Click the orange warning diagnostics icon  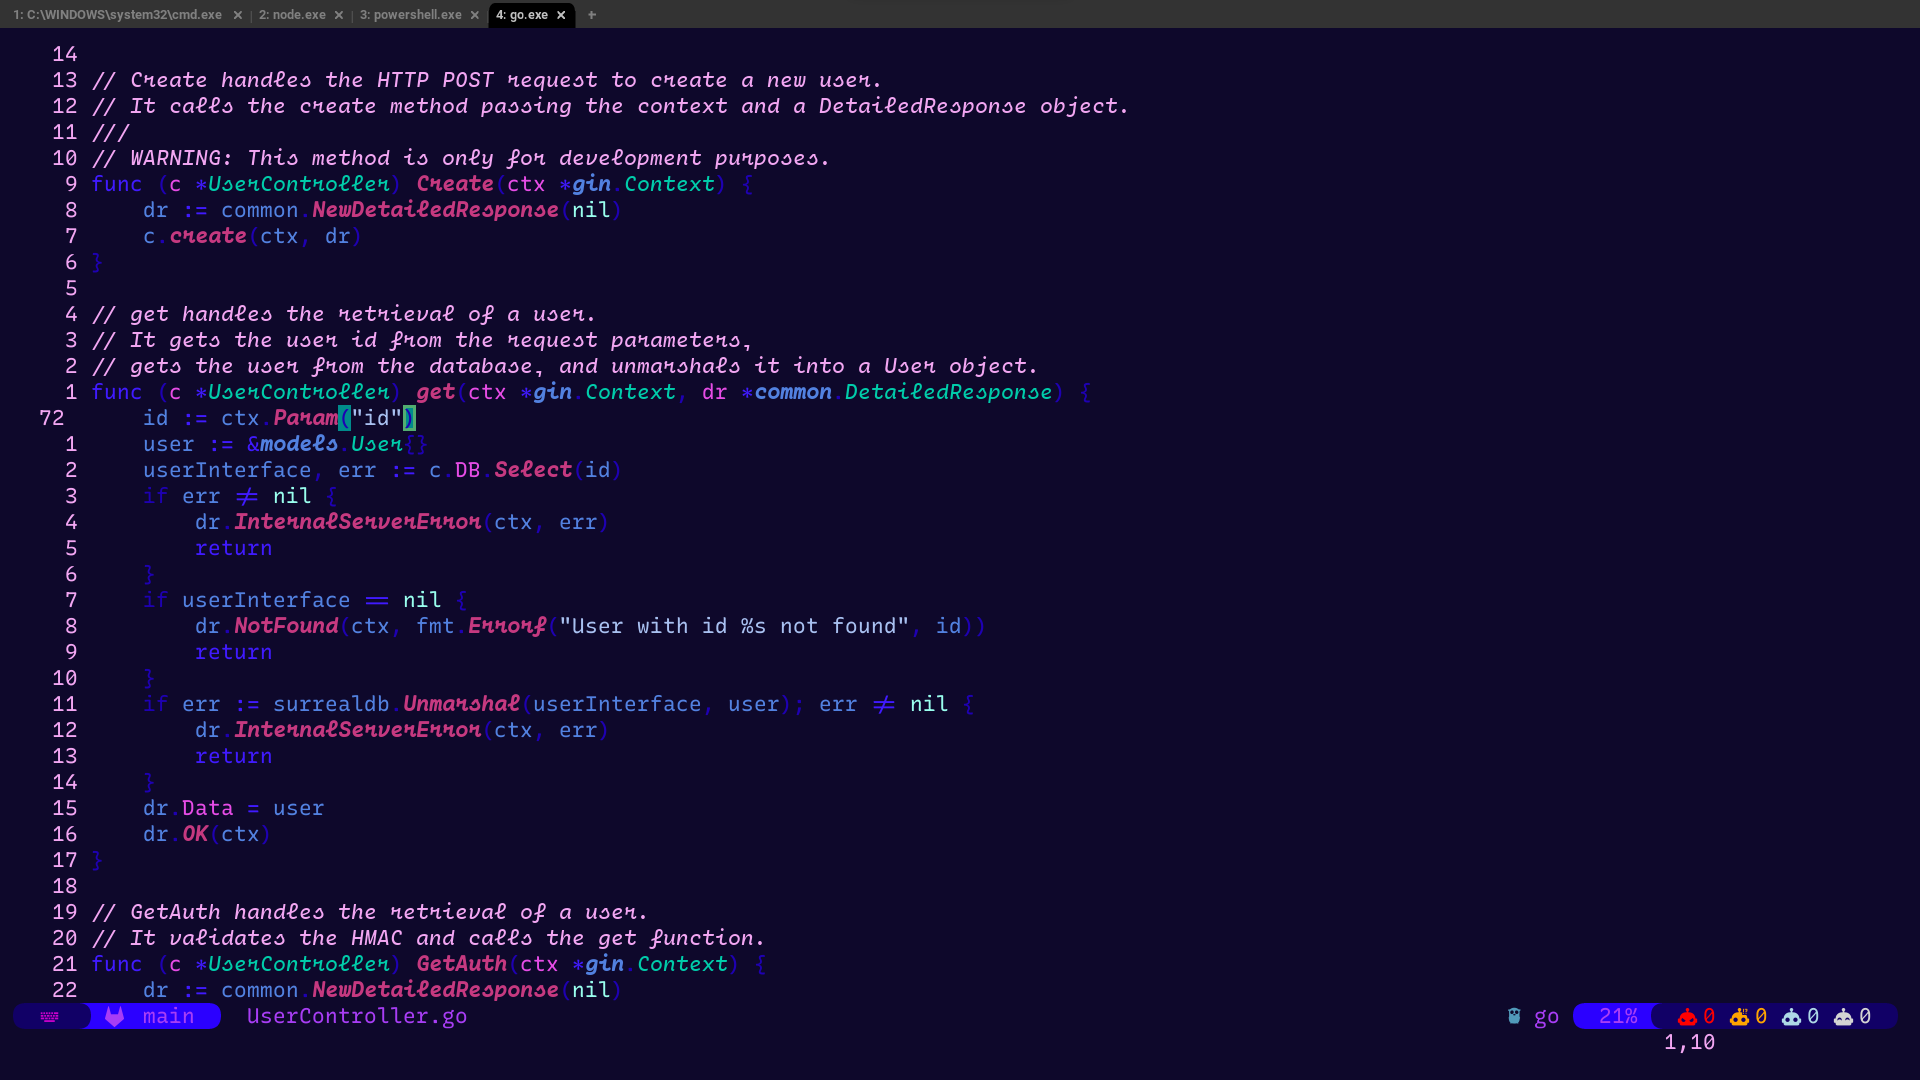[x=1740, y=1016]
